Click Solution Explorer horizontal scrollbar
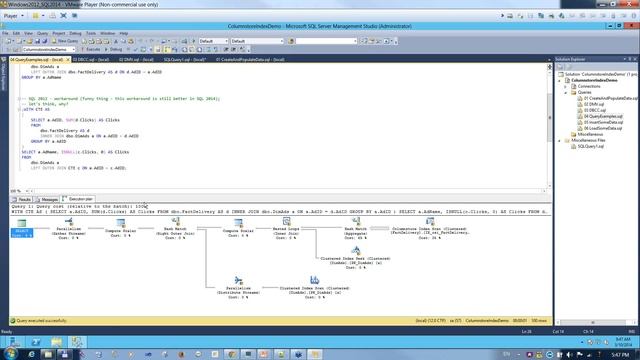The height and width of the screenshot is (360, 640). tap(593, 322)
